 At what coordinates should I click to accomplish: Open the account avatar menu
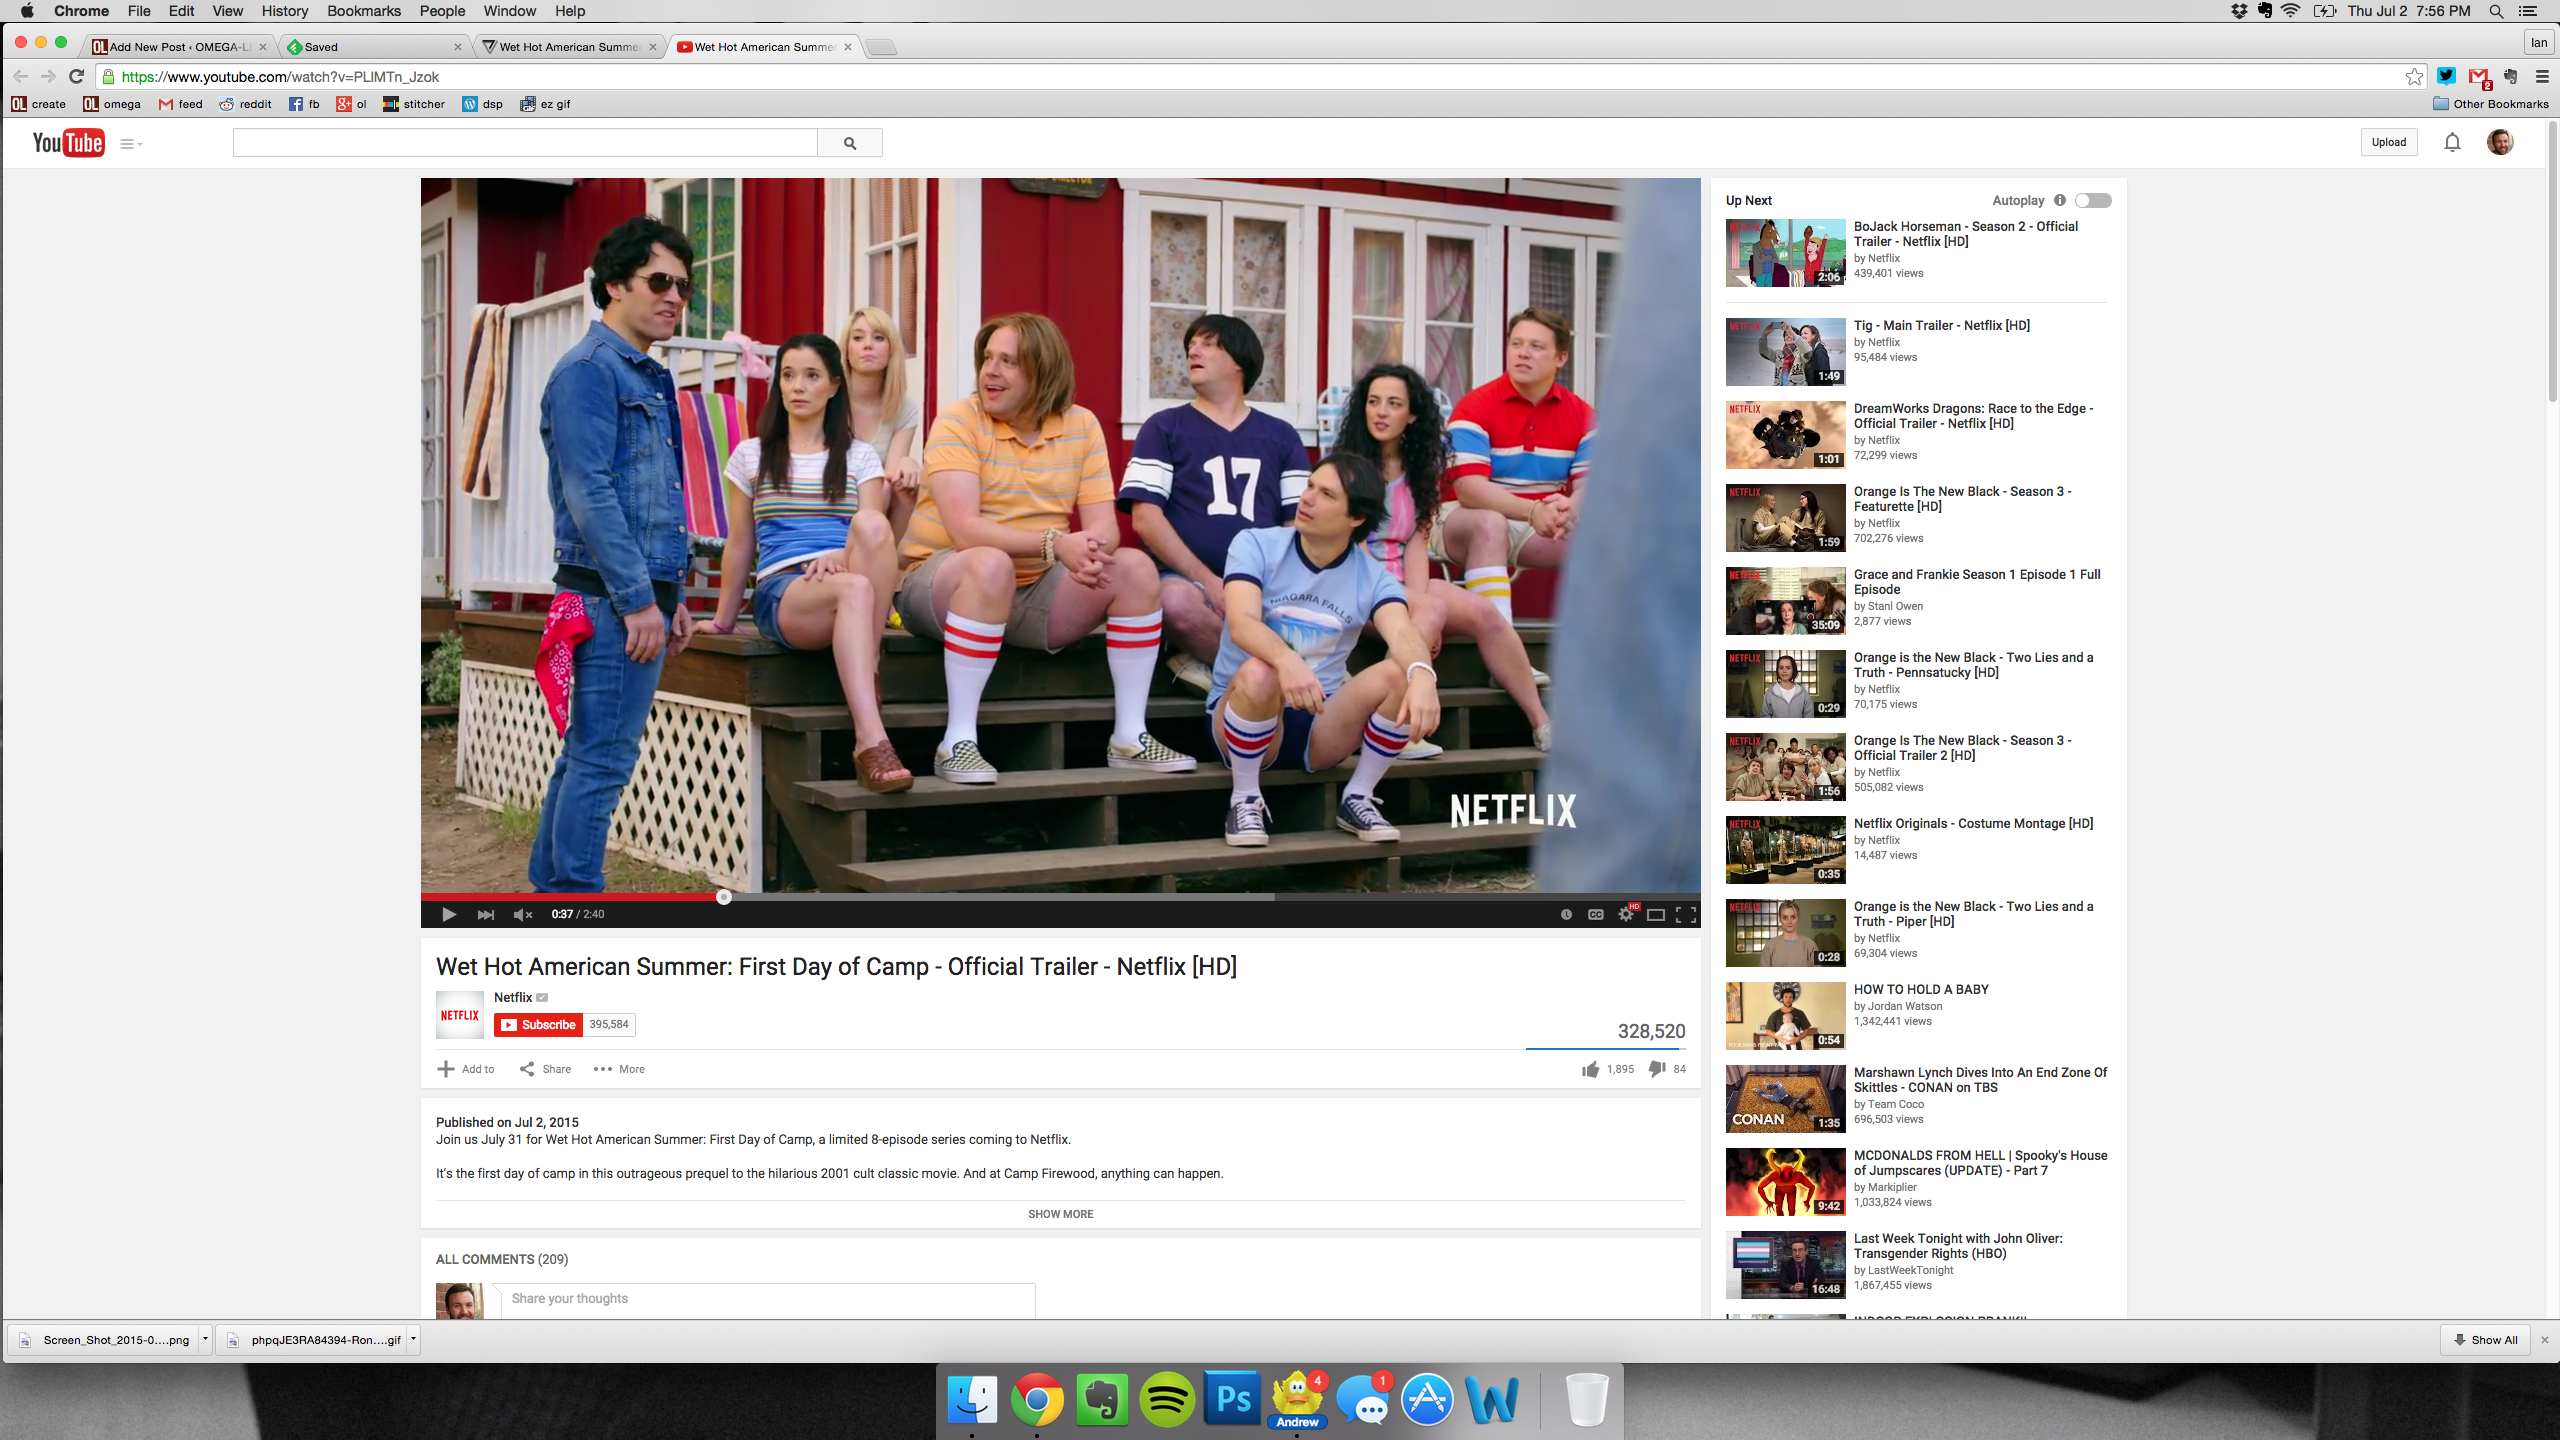2500,142
